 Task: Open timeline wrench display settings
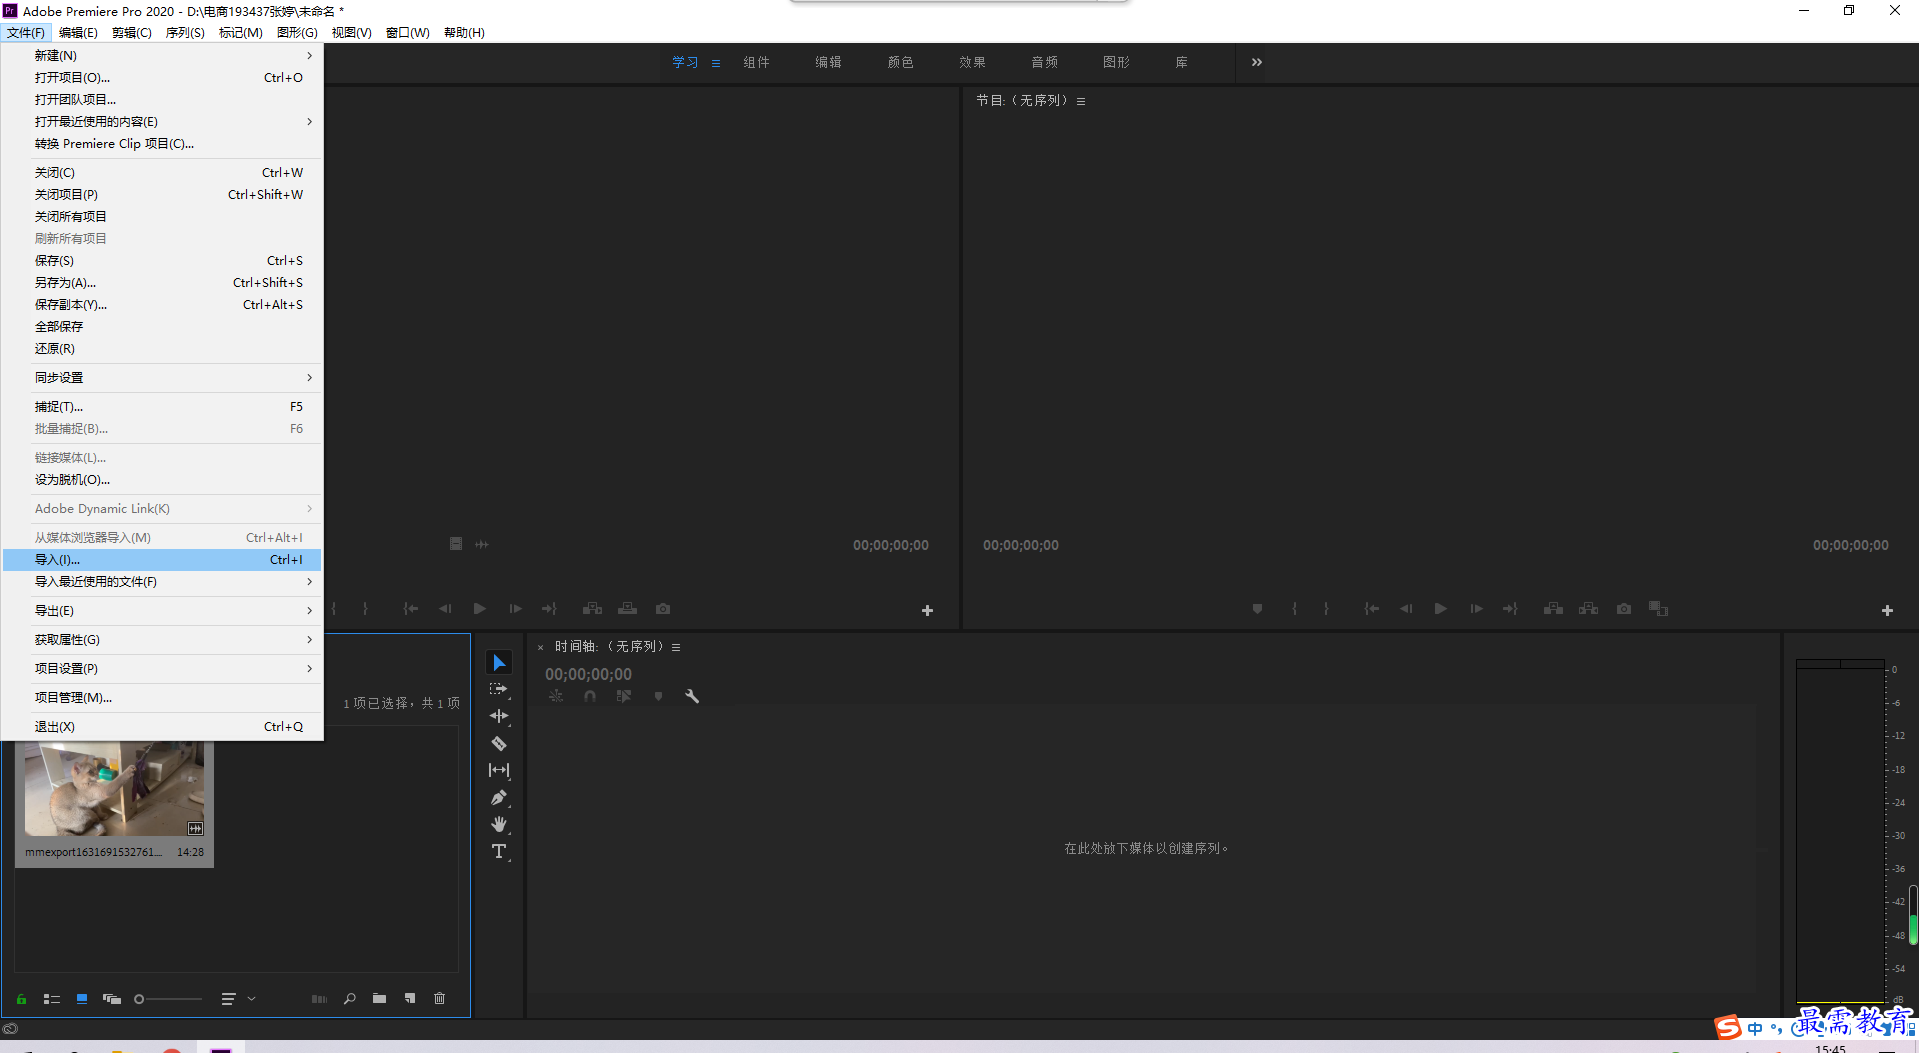click(691, 696)
